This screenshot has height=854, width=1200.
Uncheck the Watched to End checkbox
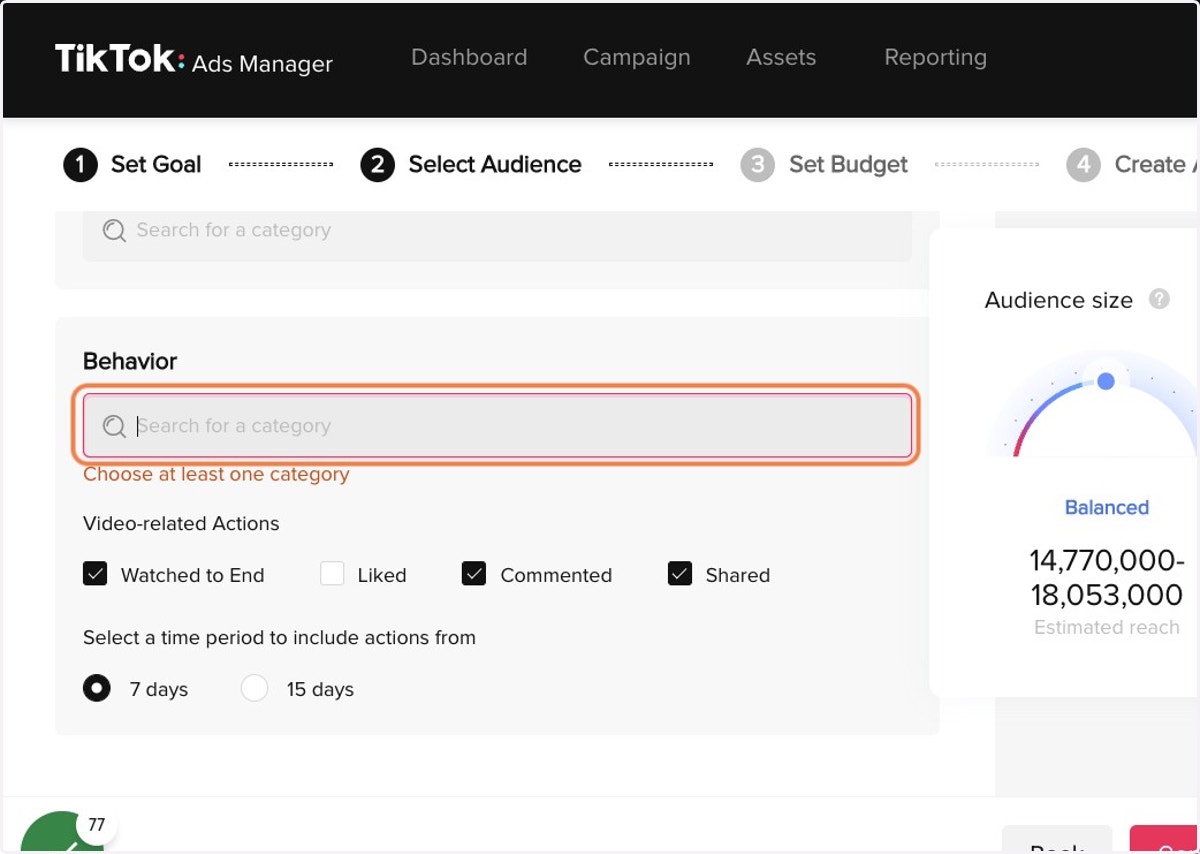(x=95, y=574)
